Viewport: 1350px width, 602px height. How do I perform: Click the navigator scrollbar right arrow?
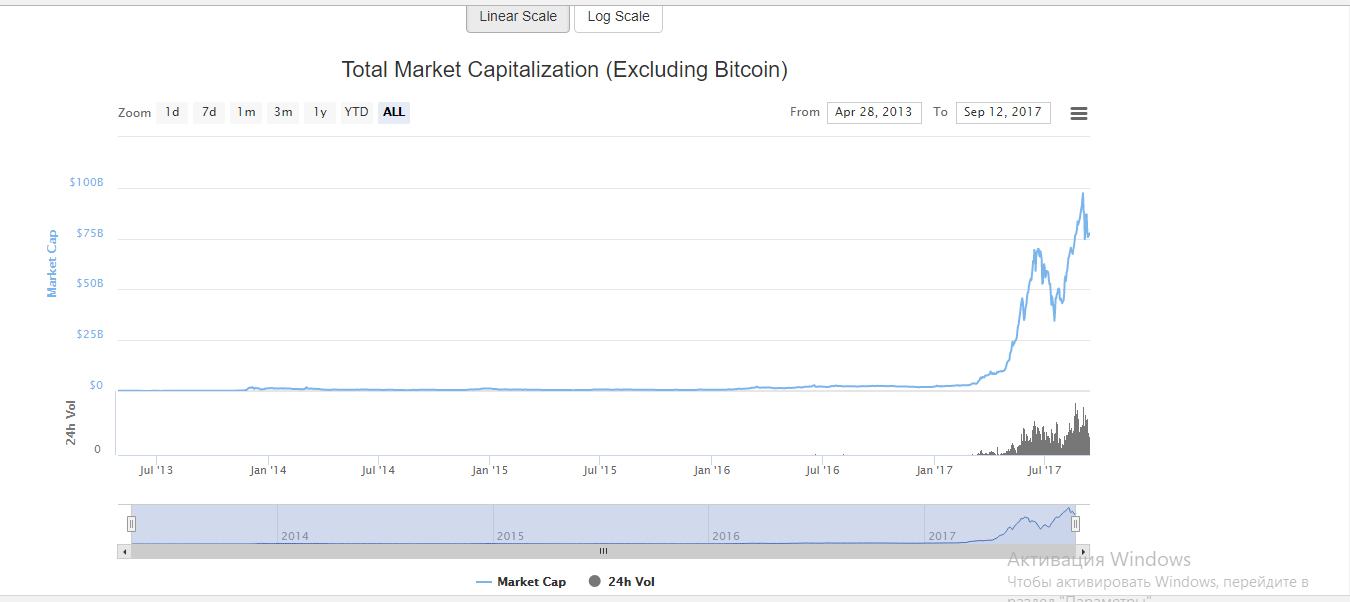(x=1082, y=551)
